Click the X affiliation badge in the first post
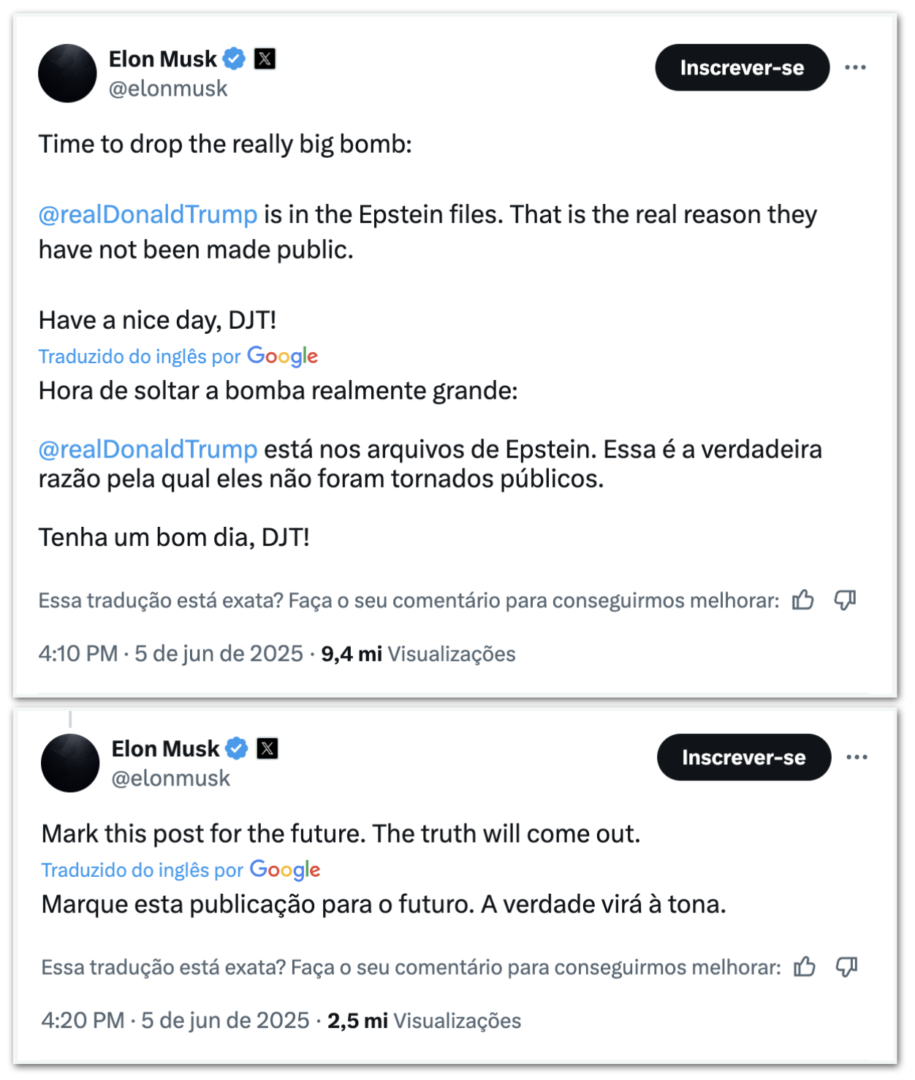Image resolution: width=915 pixels, height=1080 pixels. (264, 59)
